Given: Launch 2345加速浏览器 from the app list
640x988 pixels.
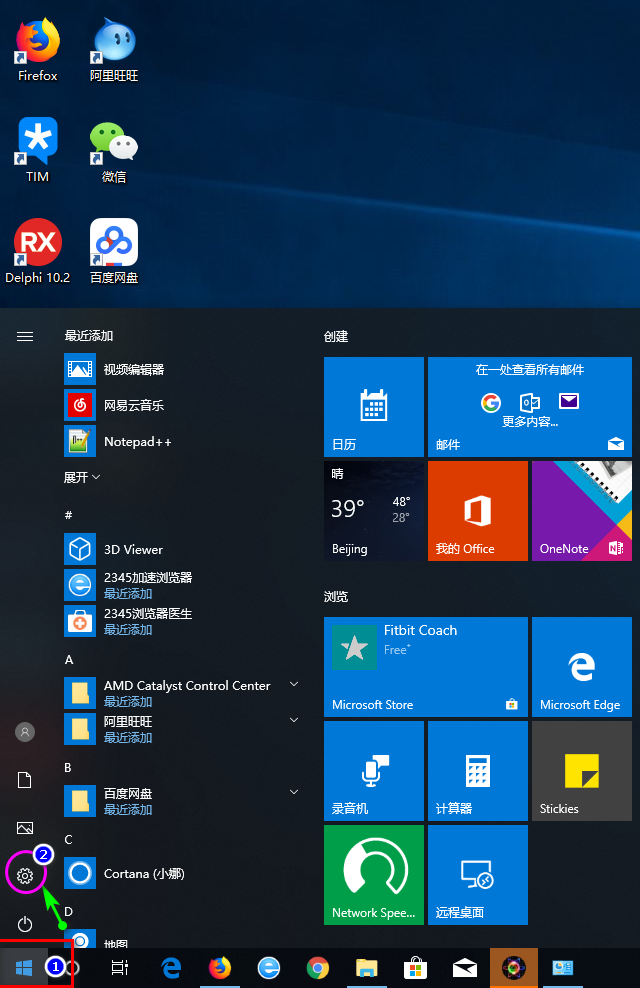Looking at the screenshot, I should click(x=183, y=585).
